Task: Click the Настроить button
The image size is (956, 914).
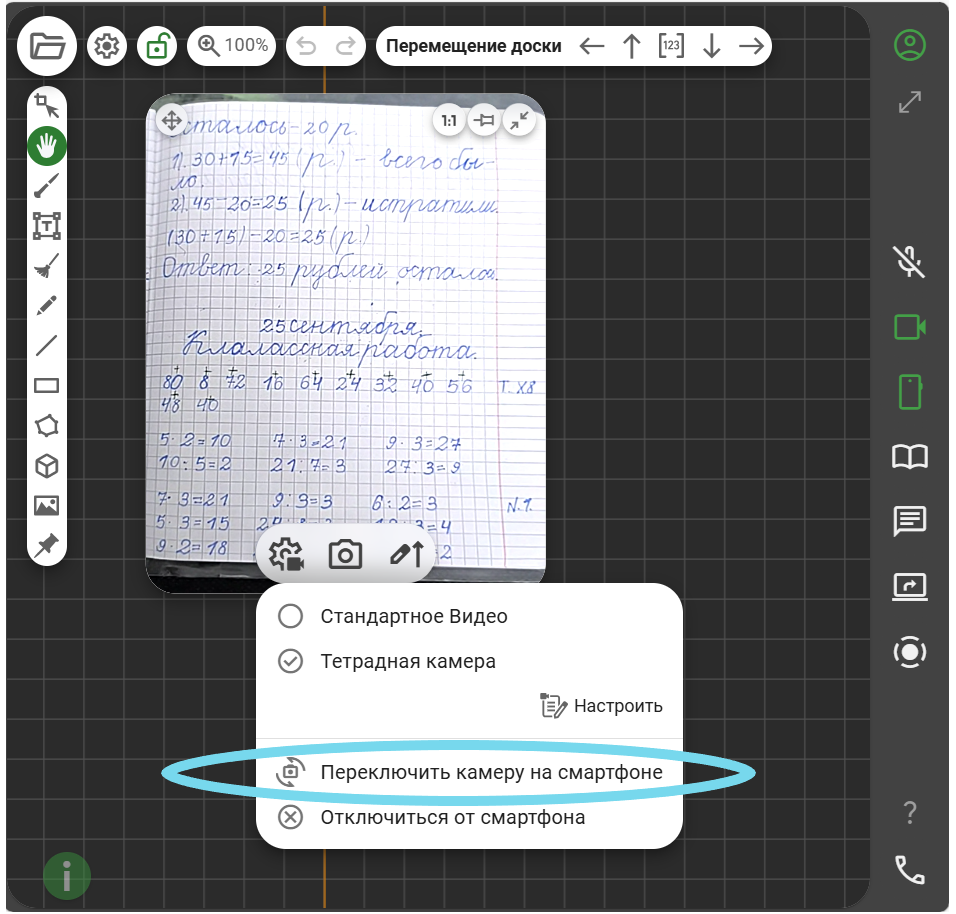Action: point(601,706)
